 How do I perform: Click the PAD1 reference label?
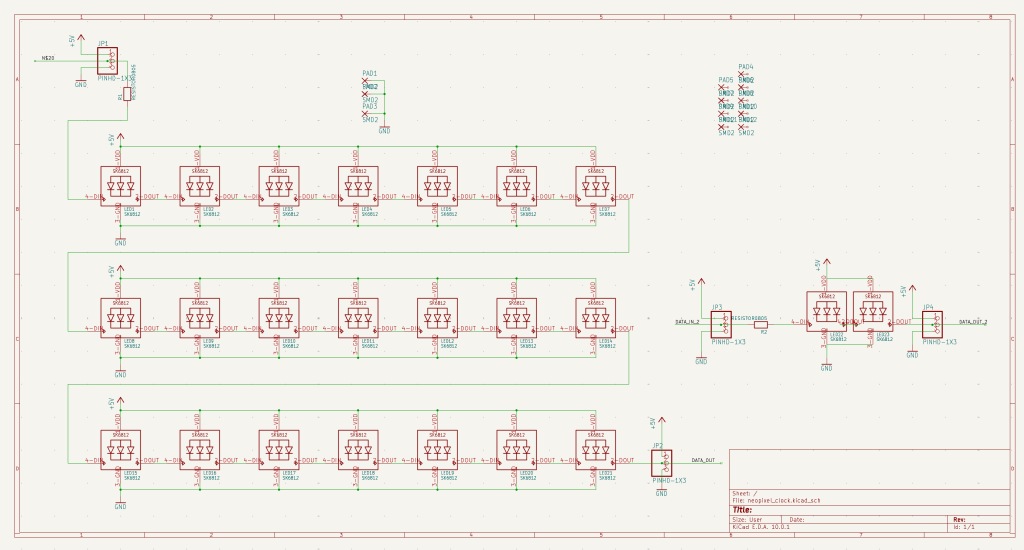pos(370,74)
